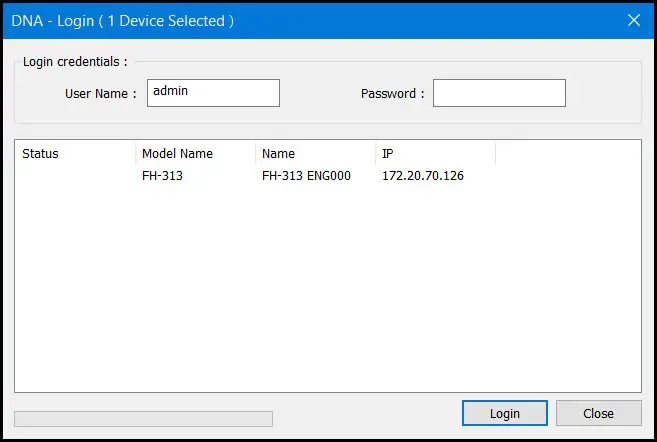Click the Close button beside Login
The height and width of the screenshot is (442, 657).
tap(598, 413)
